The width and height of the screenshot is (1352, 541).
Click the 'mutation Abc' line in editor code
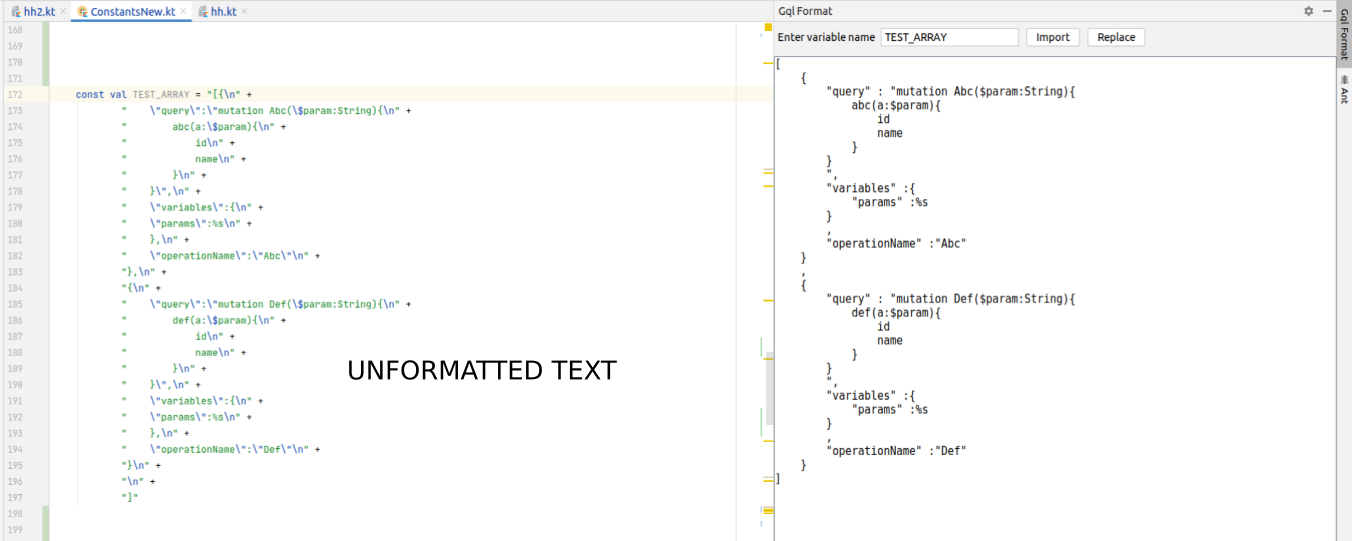[266, 111]
